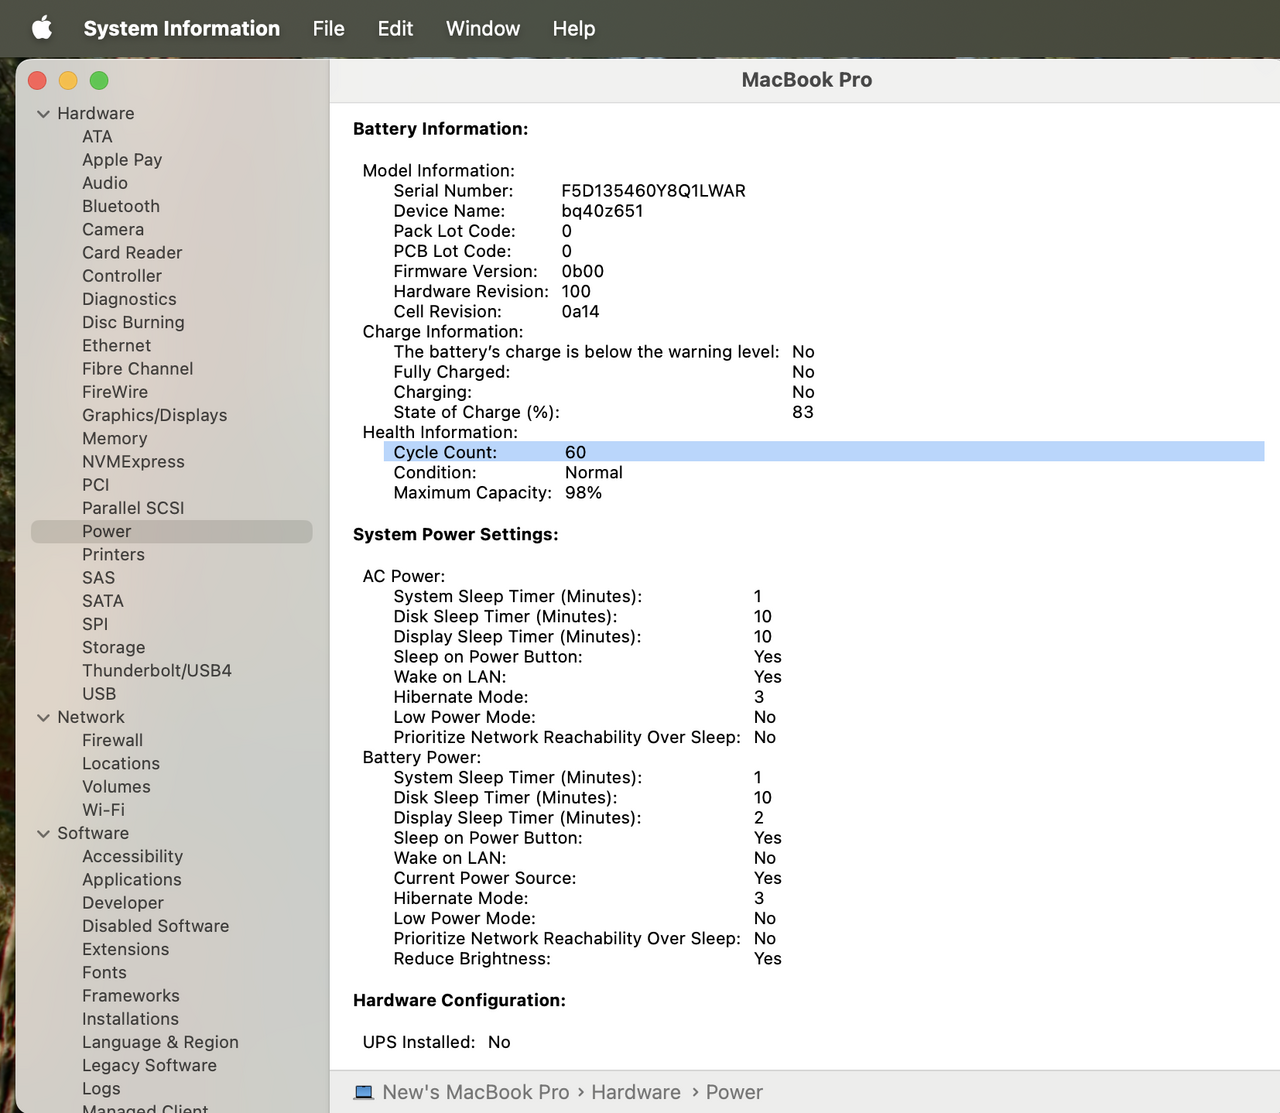Viewport: 1280px width, 1113px height.
Task: Select Fibre Channel in the sidebar
Action: click(138, 369)
